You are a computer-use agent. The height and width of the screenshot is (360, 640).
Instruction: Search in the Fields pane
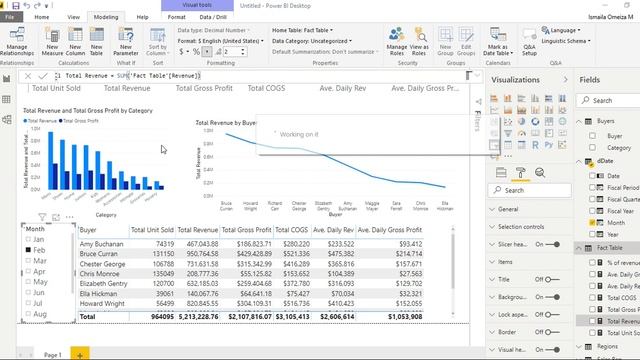point(608,100)
